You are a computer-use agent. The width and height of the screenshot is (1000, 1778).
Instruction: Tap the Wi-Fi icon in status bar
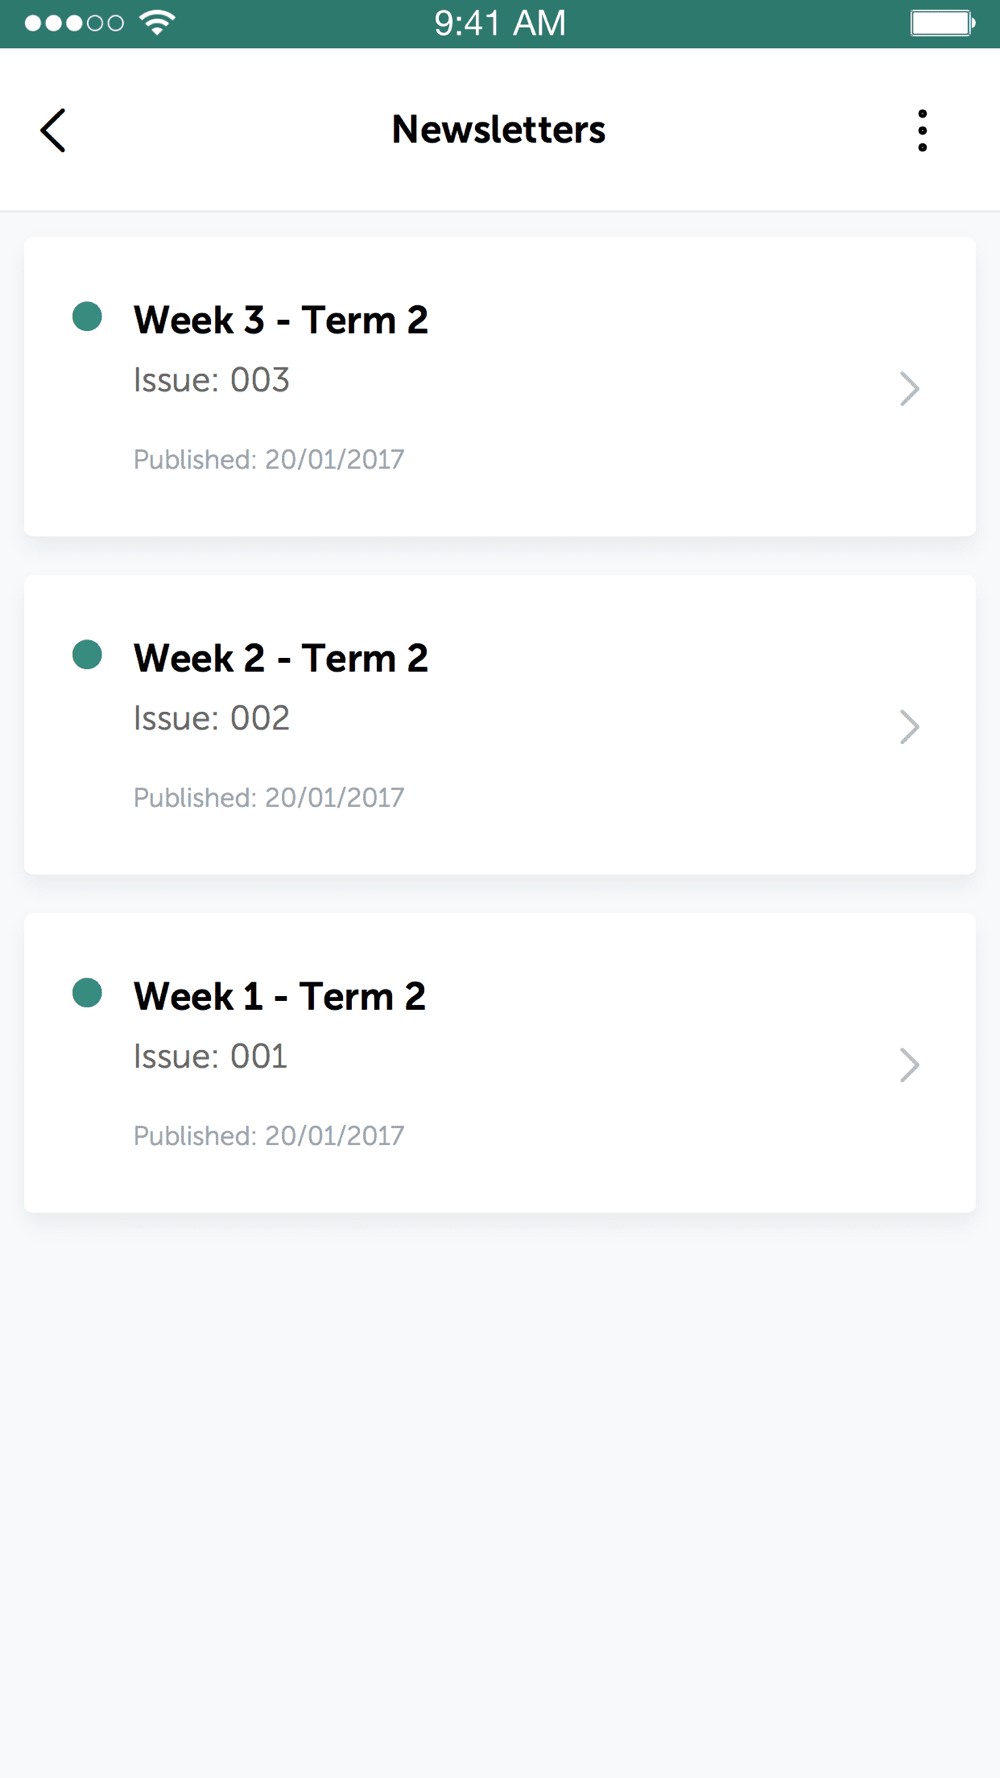(x=157, y=23)
